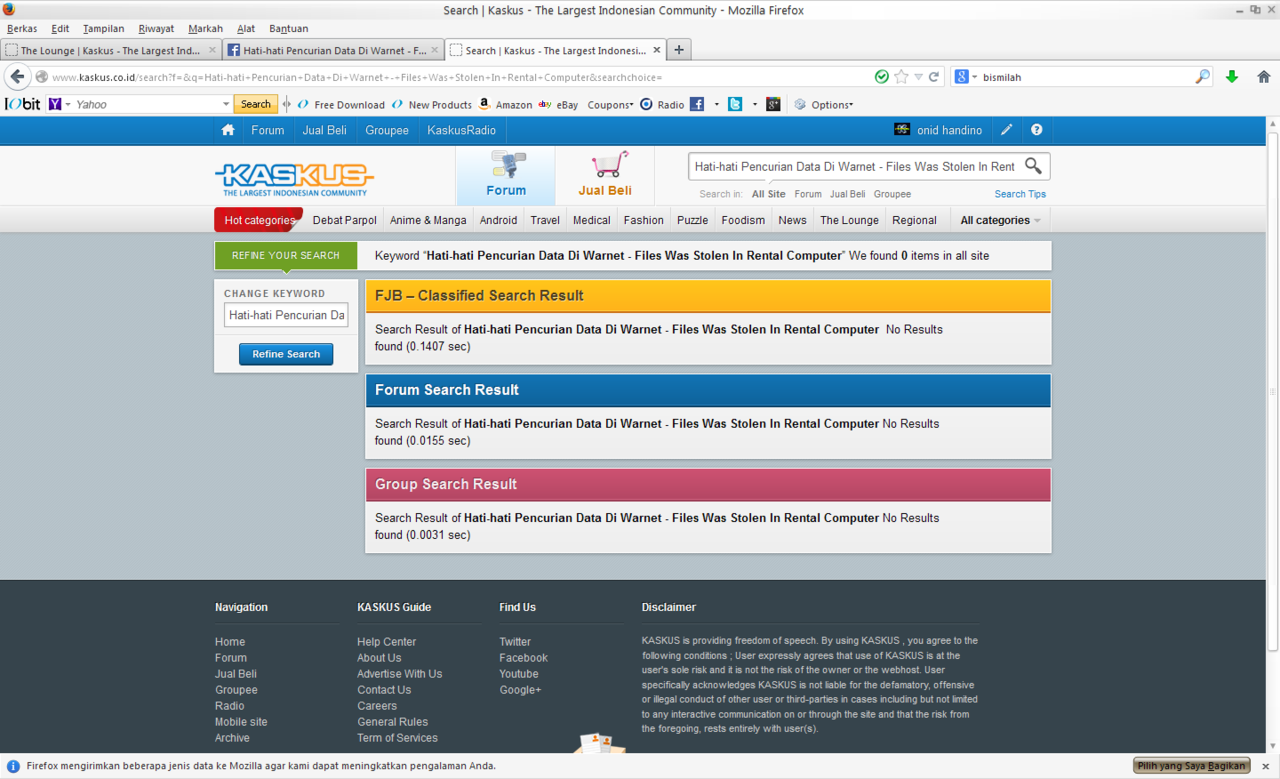The height and width of the screenshot is (779, 1280).
Task: Open the Radio toolbar item
Action: pyautogui.click(x=662, y=104)
